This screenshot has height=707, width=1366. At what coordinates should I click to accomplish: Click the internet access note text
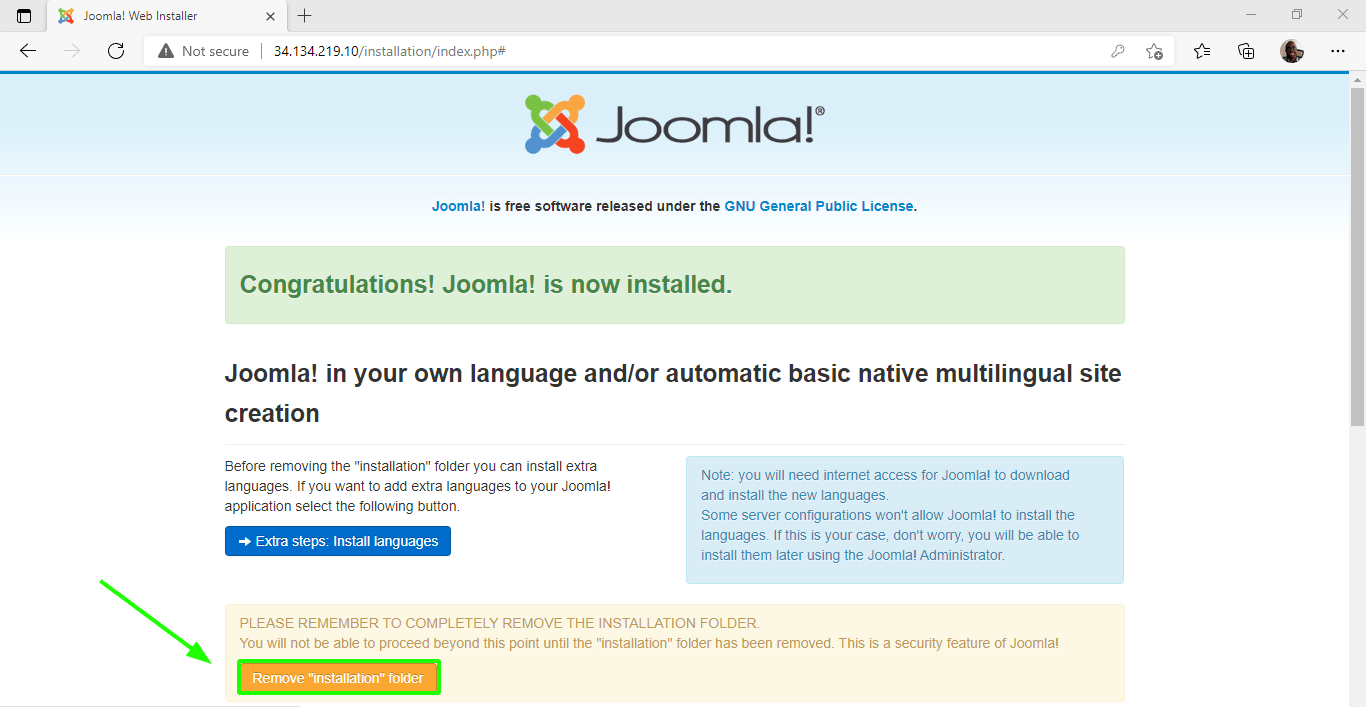888,515
